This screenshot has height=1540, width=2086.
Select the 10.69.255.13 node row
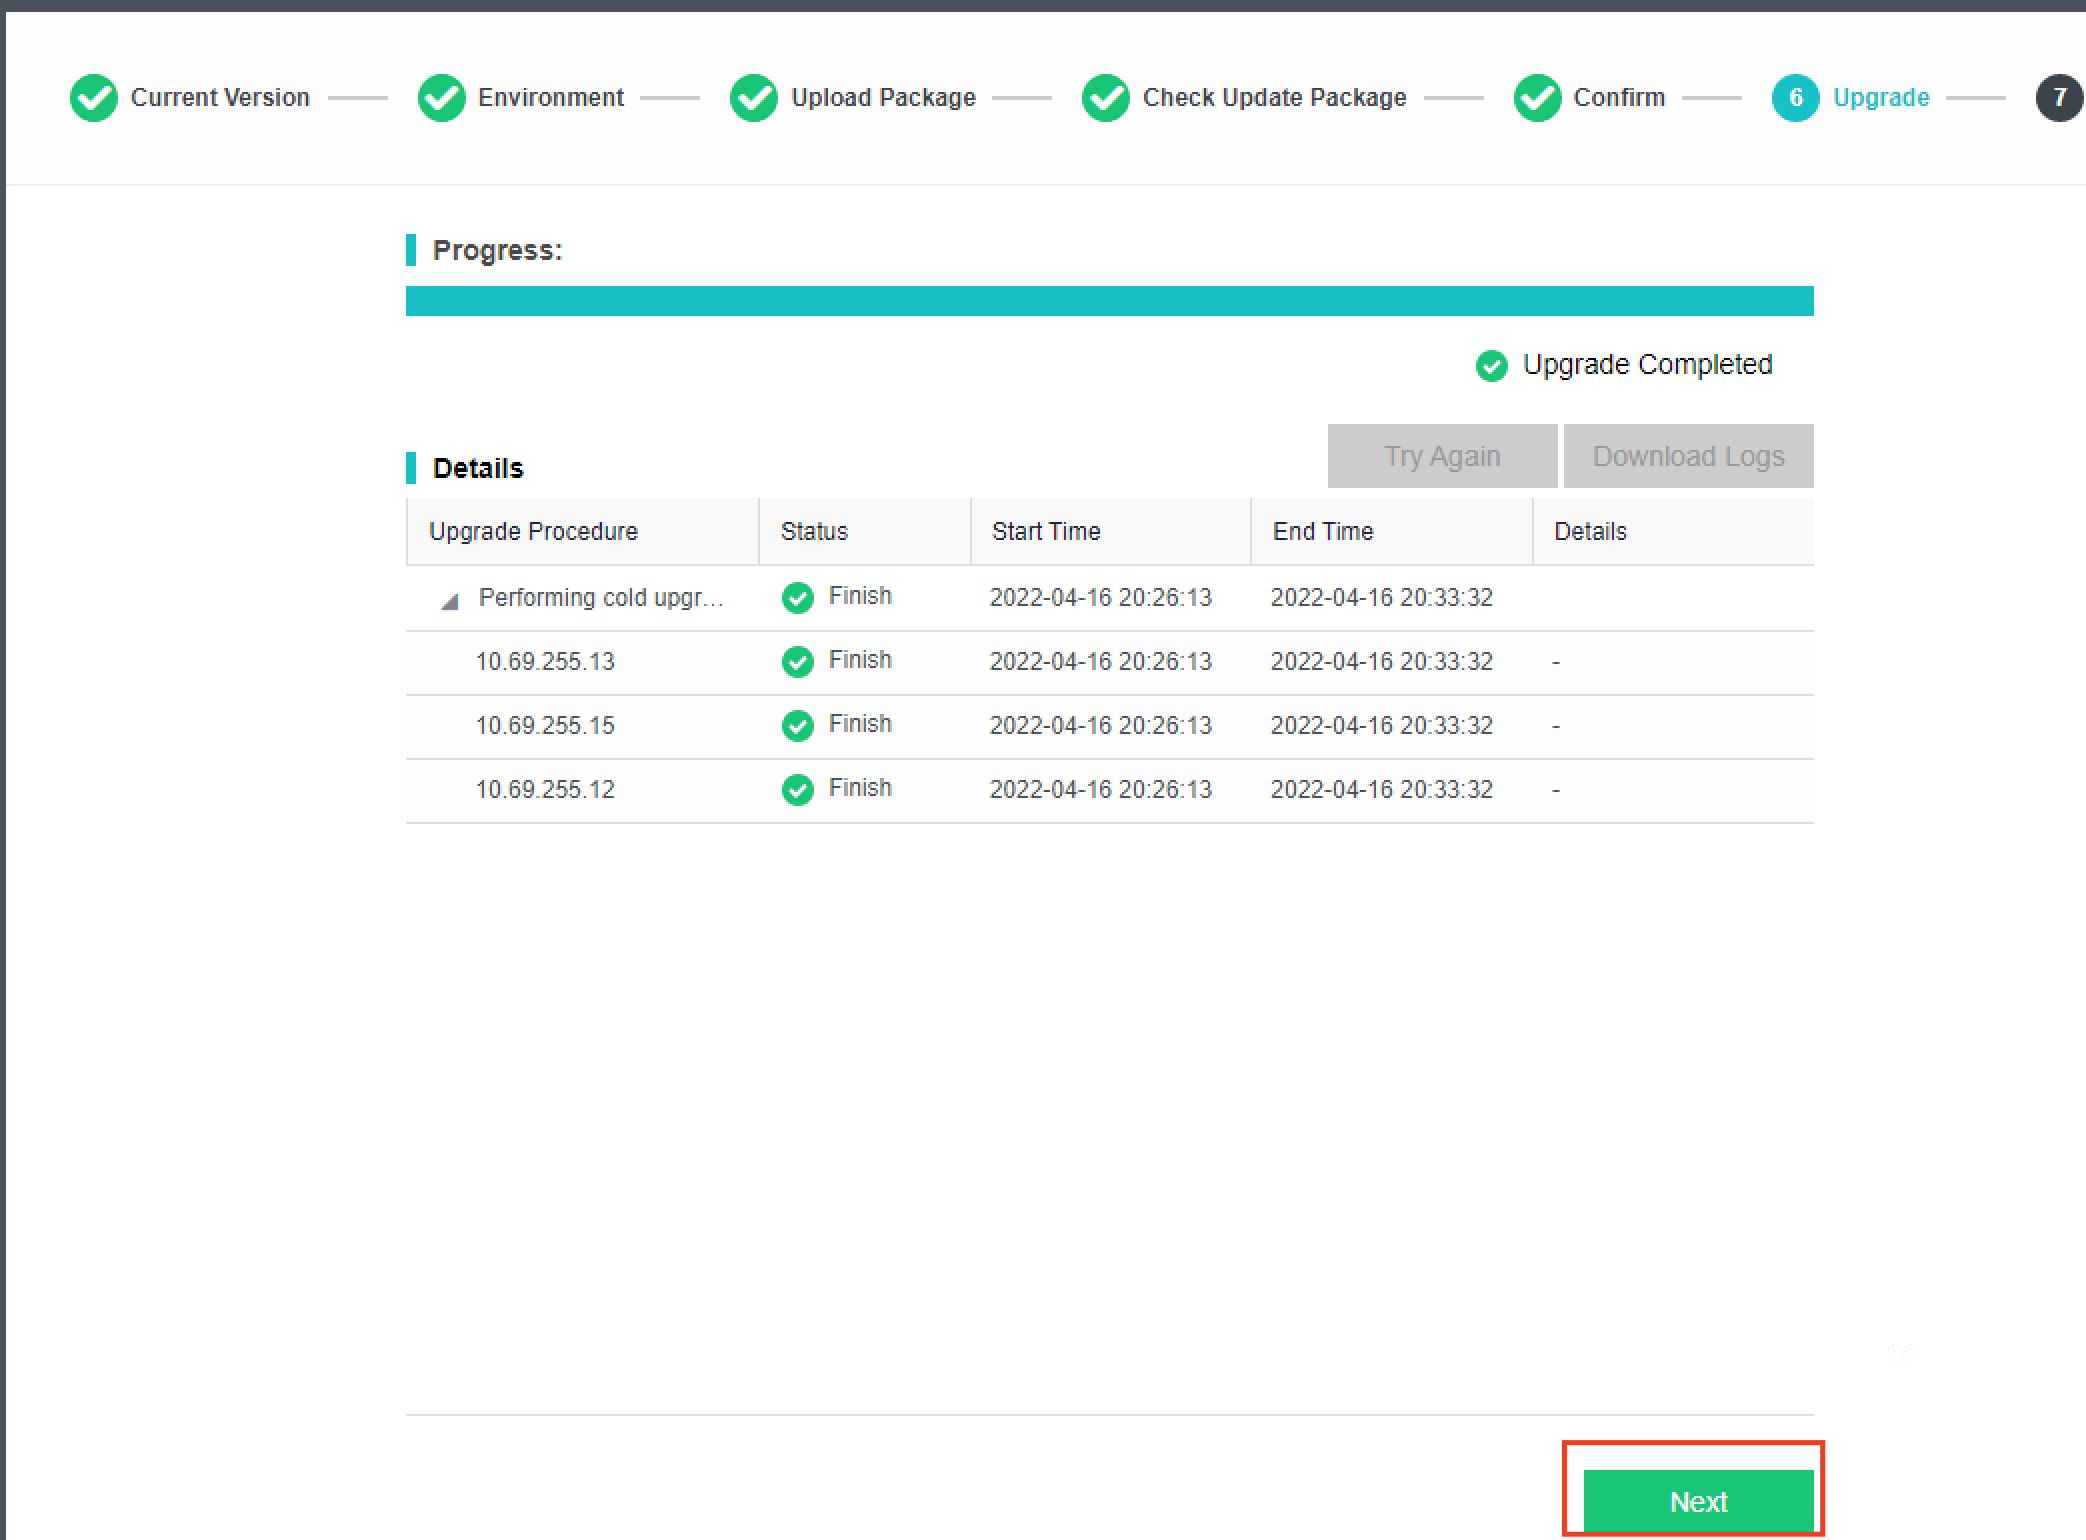[x=1109, y=663]
